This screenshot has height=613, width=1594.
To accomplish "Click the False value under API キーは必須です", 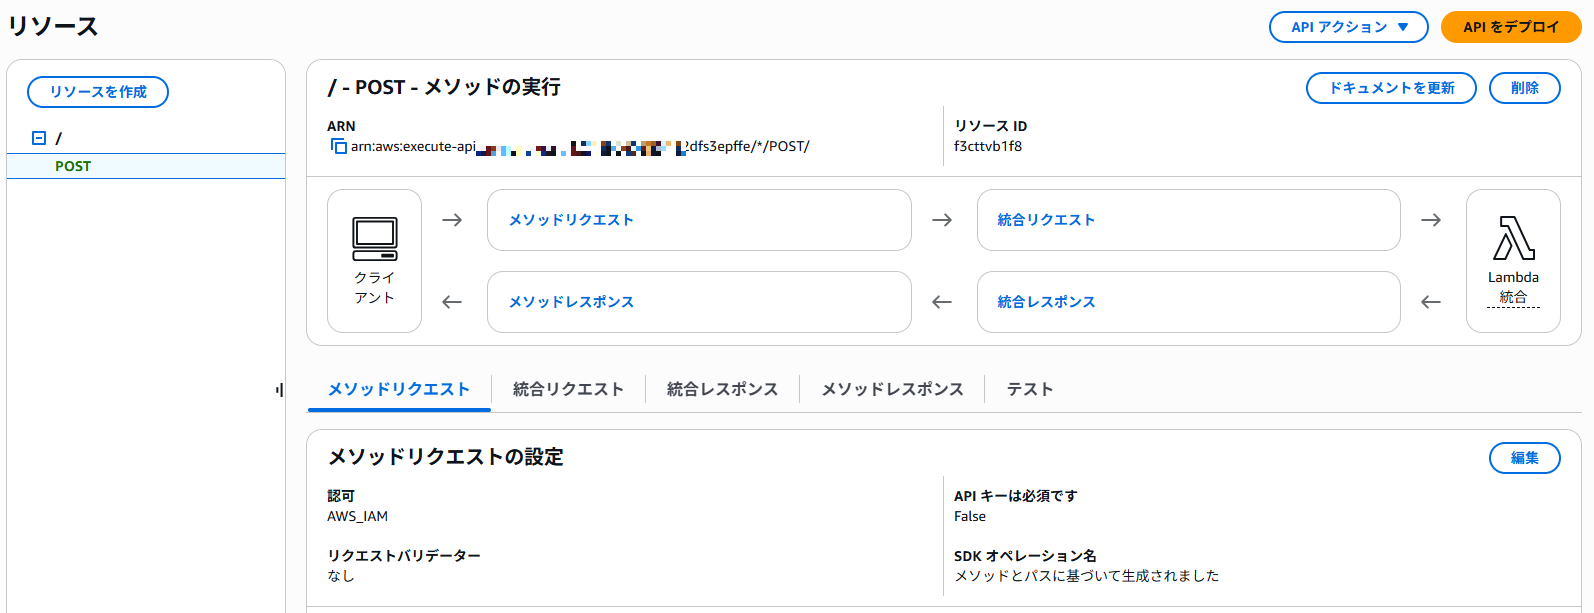I will 970,516.
